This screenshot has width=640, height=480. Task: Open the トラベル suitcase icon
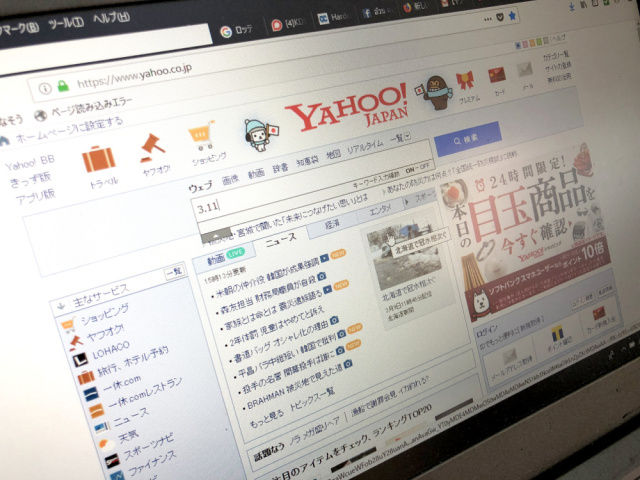point(98,159)
